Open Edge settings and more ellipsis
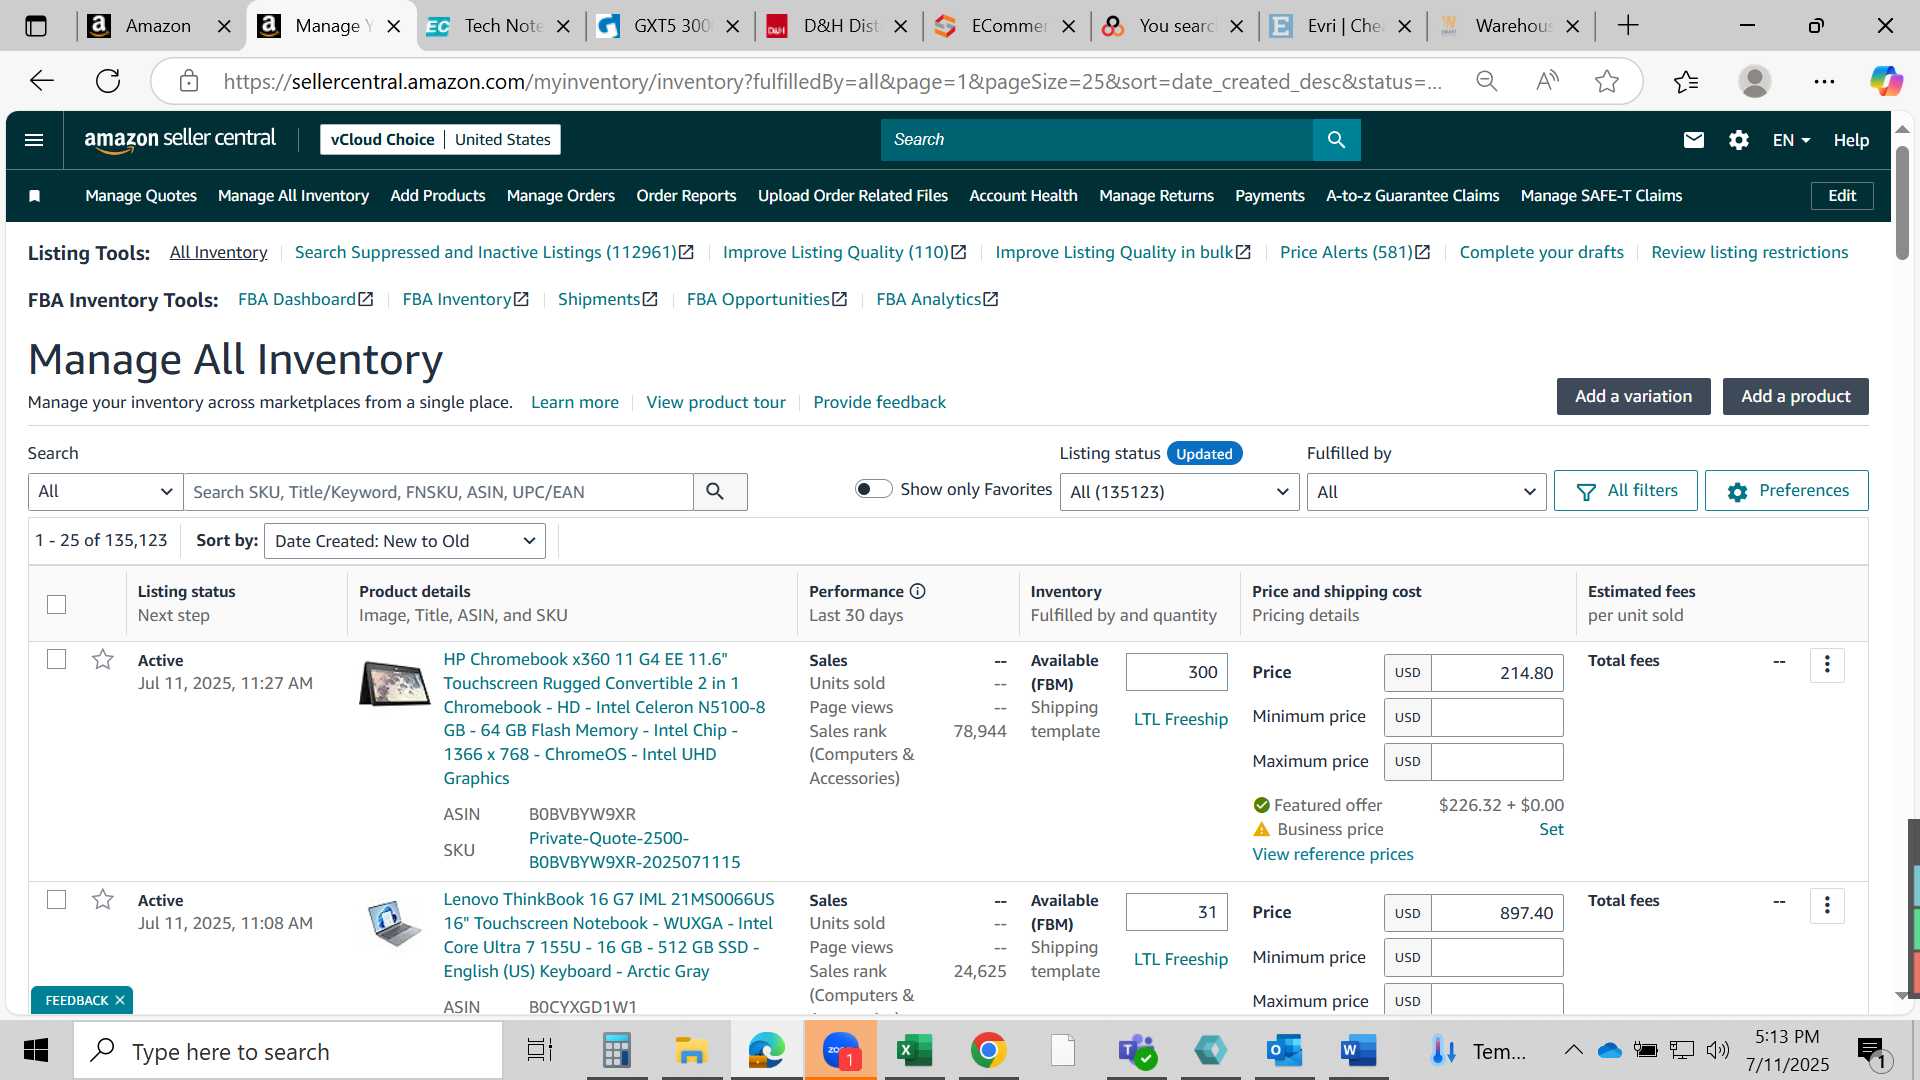This screenshot has width=1920, height=1080. (x=1824, y=81)
